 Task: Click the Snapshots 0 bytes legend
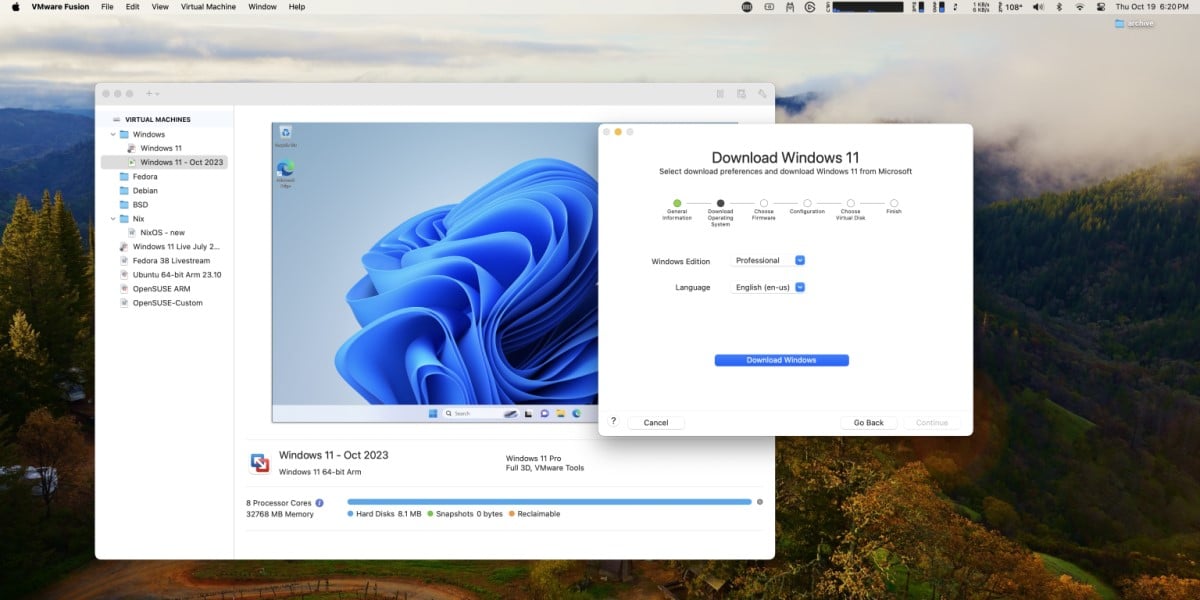465,514
